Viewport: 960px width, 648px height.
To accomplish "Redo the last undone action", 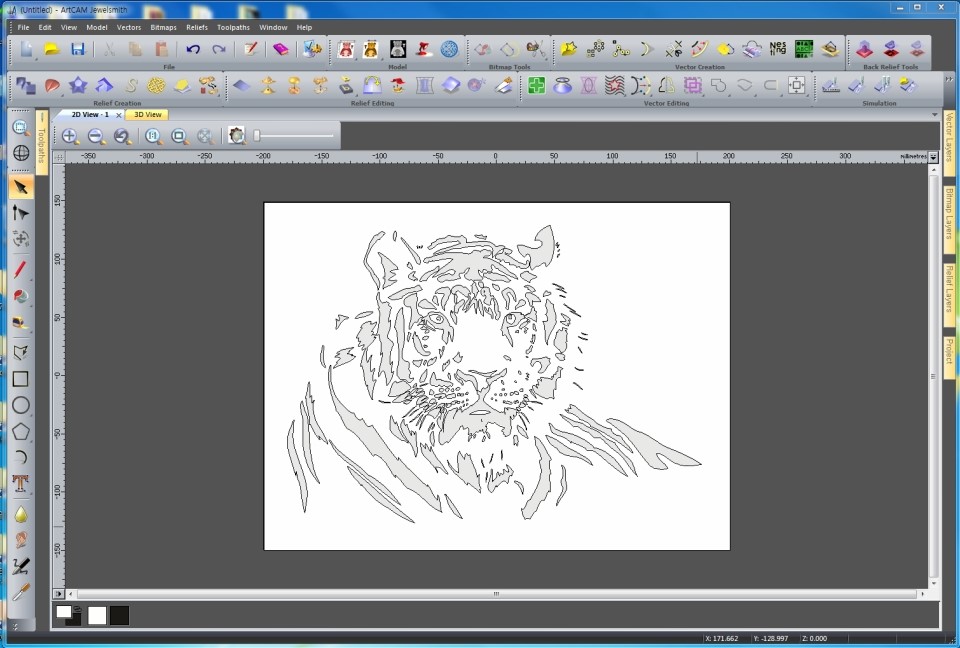I will click(219, 49).
